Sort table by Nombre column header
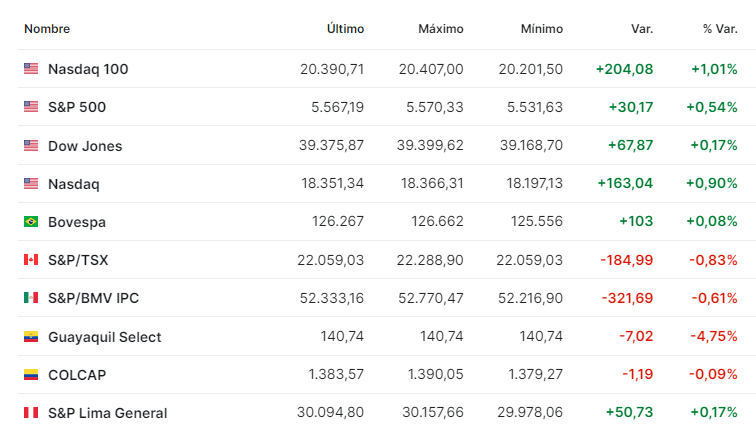 click(x=47, y=29)
